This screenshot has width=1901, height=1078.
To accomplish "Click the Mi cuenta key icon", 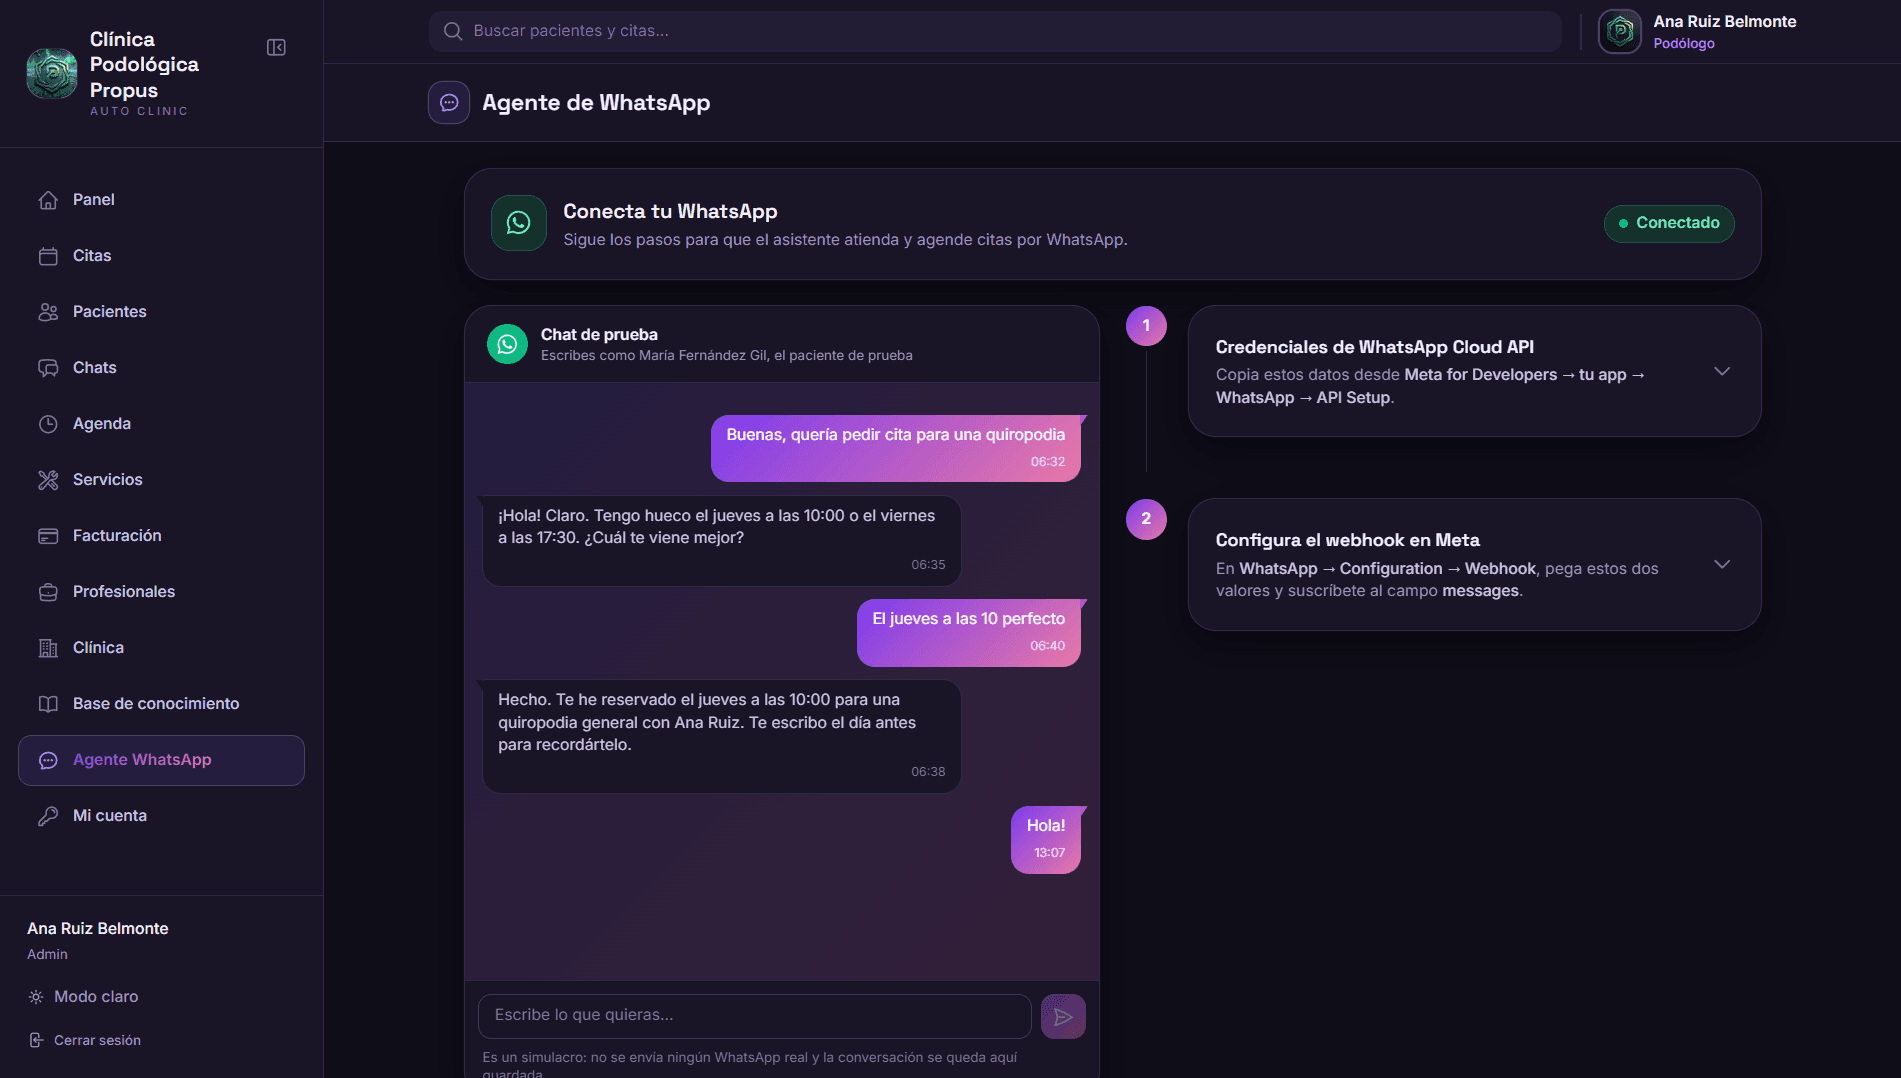I will pos(48,816).
